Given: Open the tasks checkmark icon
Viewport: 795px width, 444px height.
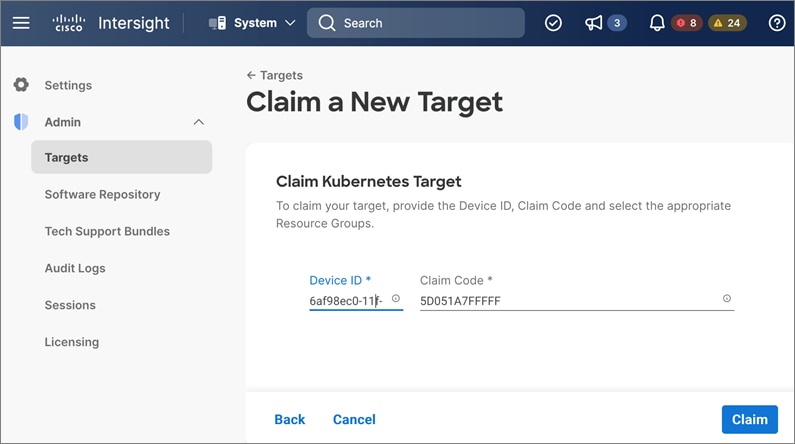Looking at the screenshot, I should (553, 23).
